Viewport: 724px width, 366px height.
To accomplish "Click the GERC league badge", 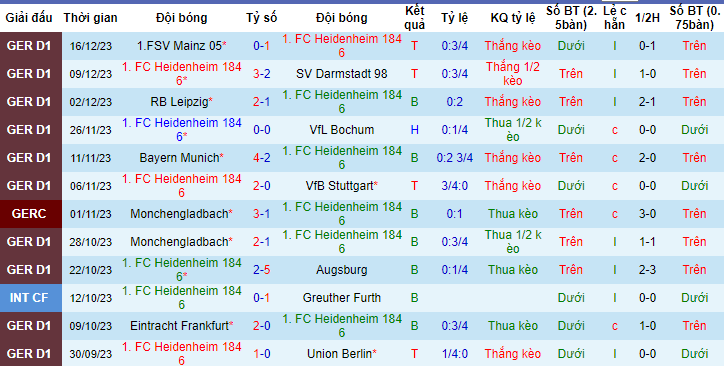I will (x=31, y=214).
